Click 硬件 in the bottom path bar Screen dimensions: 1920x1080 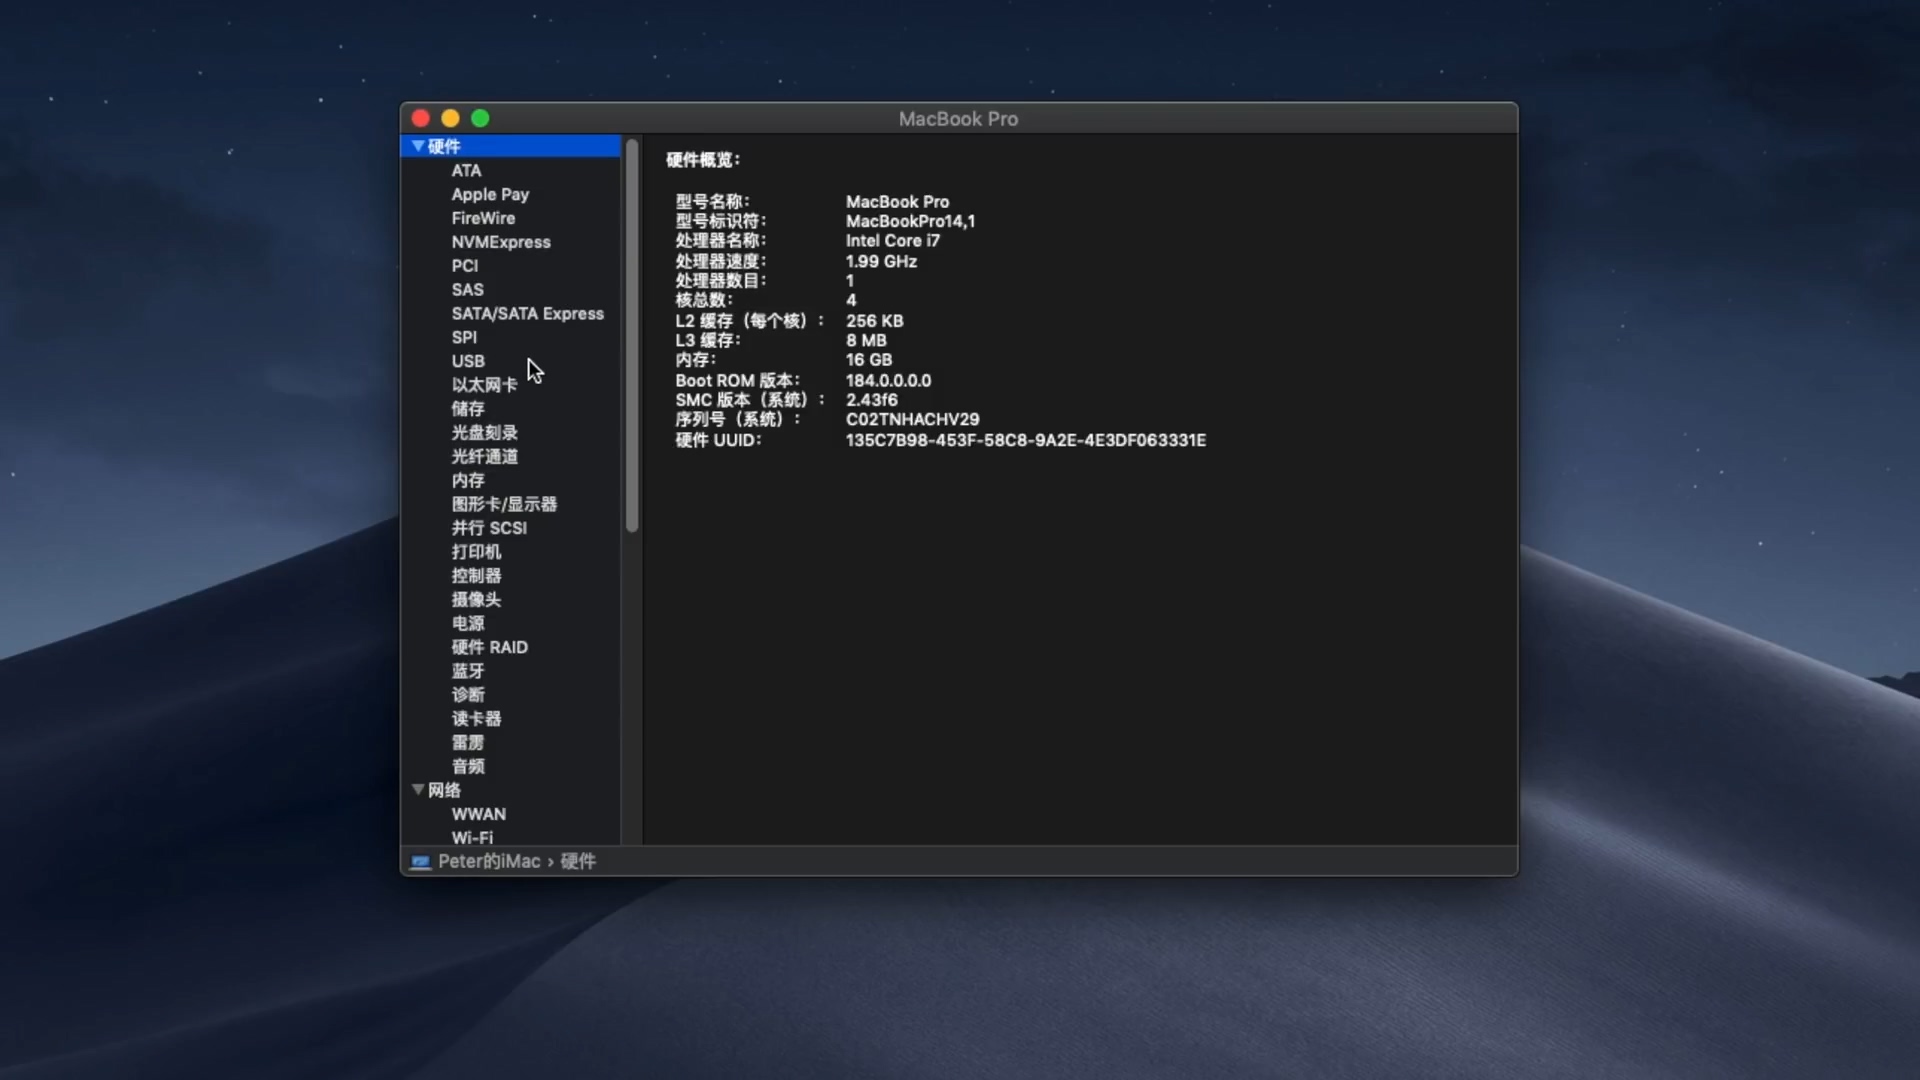[579, 861]
